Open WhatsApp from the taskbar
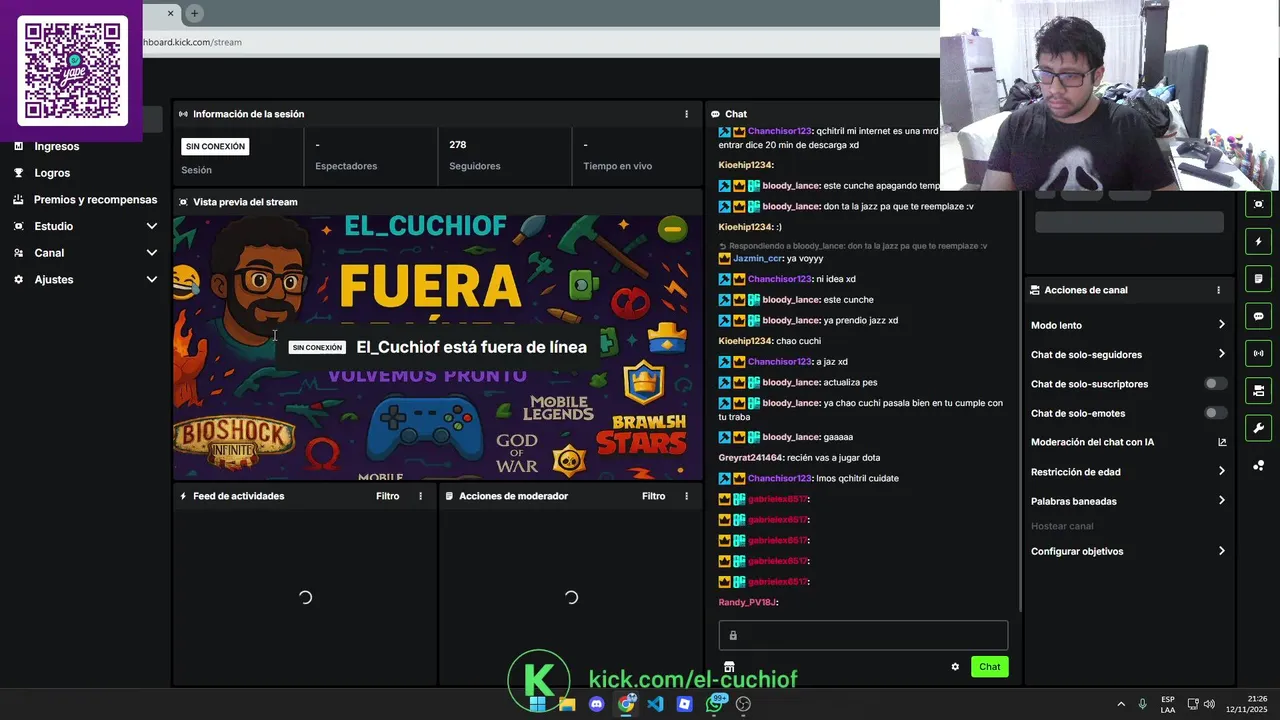This screenshot has width=1280, height=720. 714,704
